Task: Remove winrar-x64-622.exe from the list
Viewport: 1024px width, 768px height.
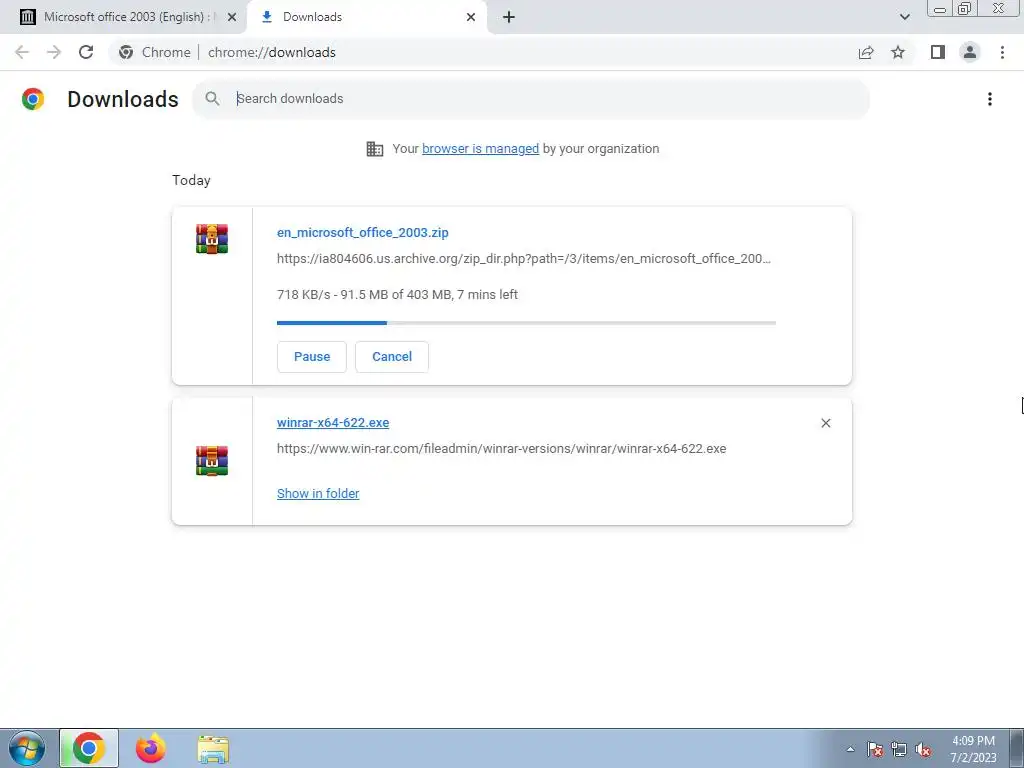Action: pyautogui.click(x=825, y=423)
